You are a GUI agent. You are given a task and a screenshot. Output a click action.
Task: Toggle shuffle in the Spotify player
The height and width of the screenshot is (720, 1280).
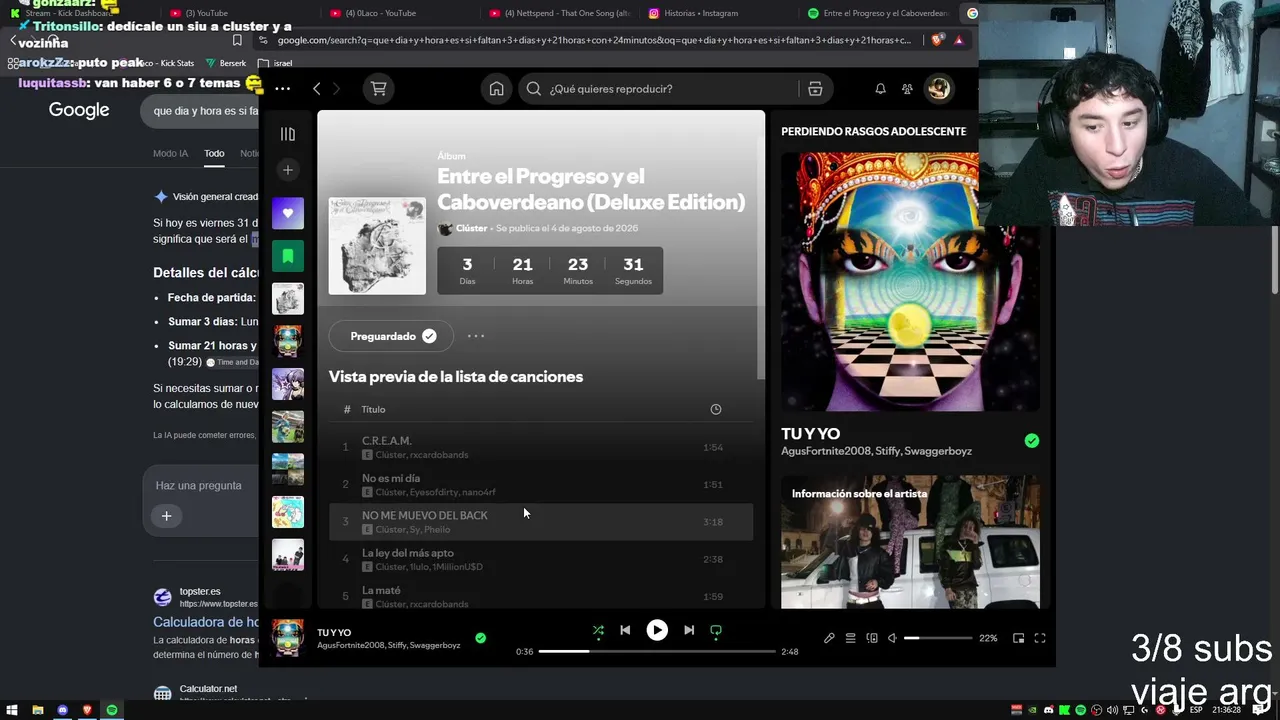[x=598, y=631]
